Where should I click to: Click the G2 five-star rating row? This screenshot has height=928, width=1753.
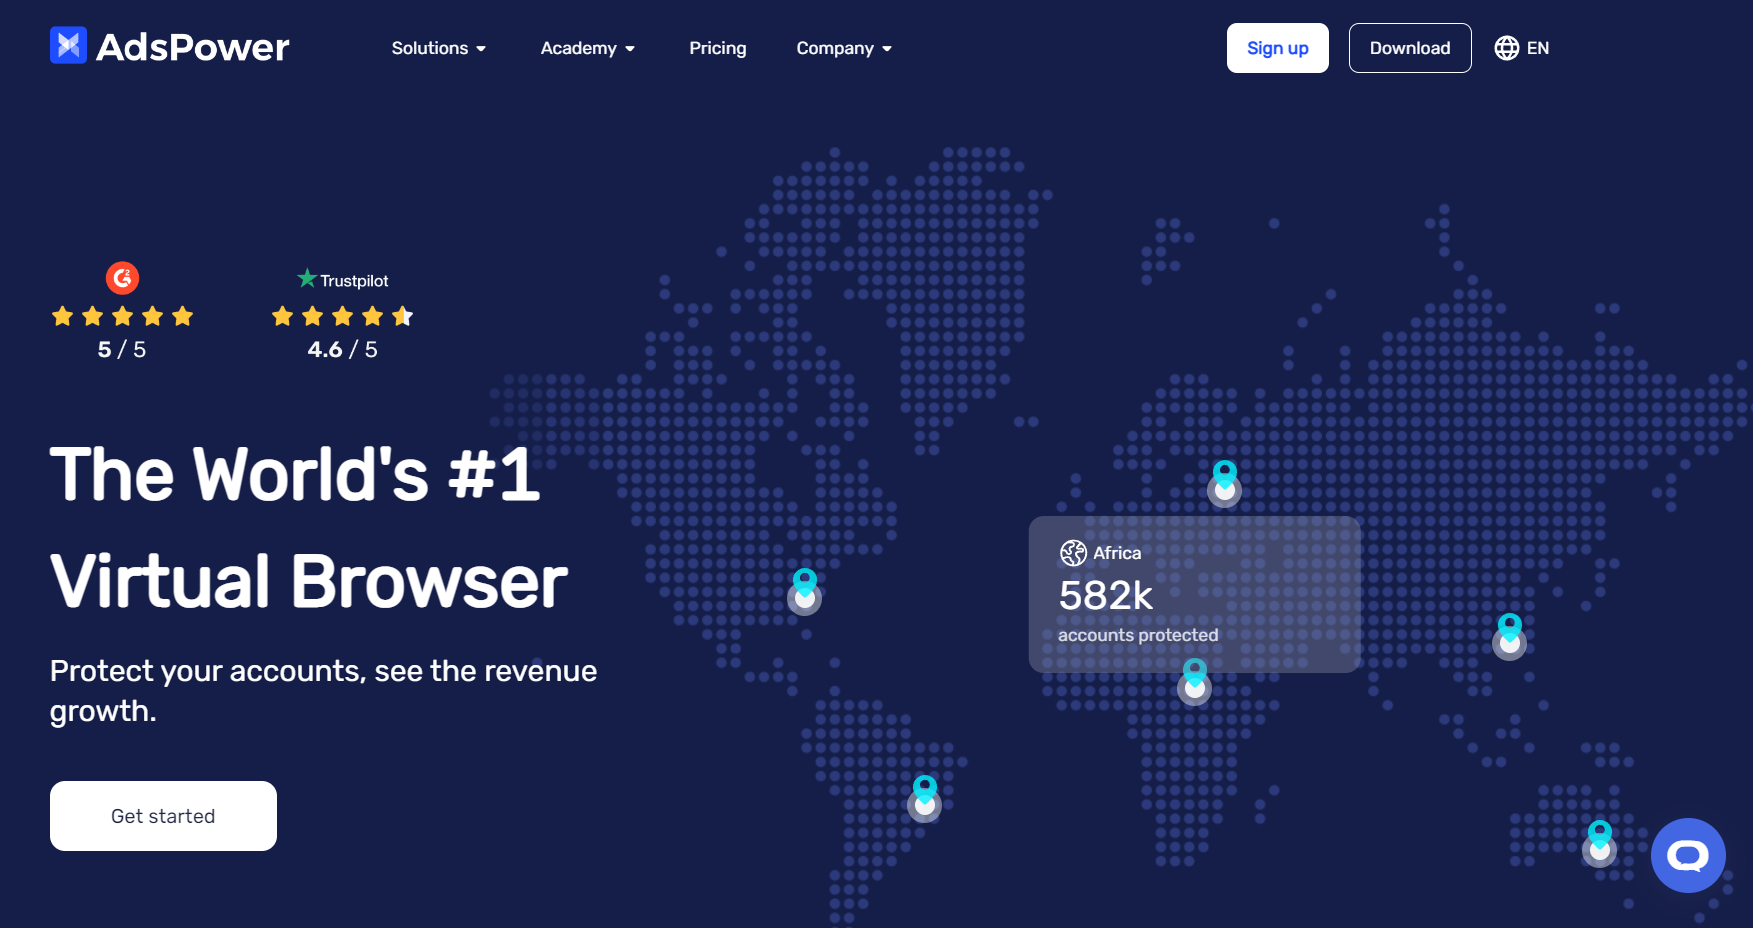[122, 317]
